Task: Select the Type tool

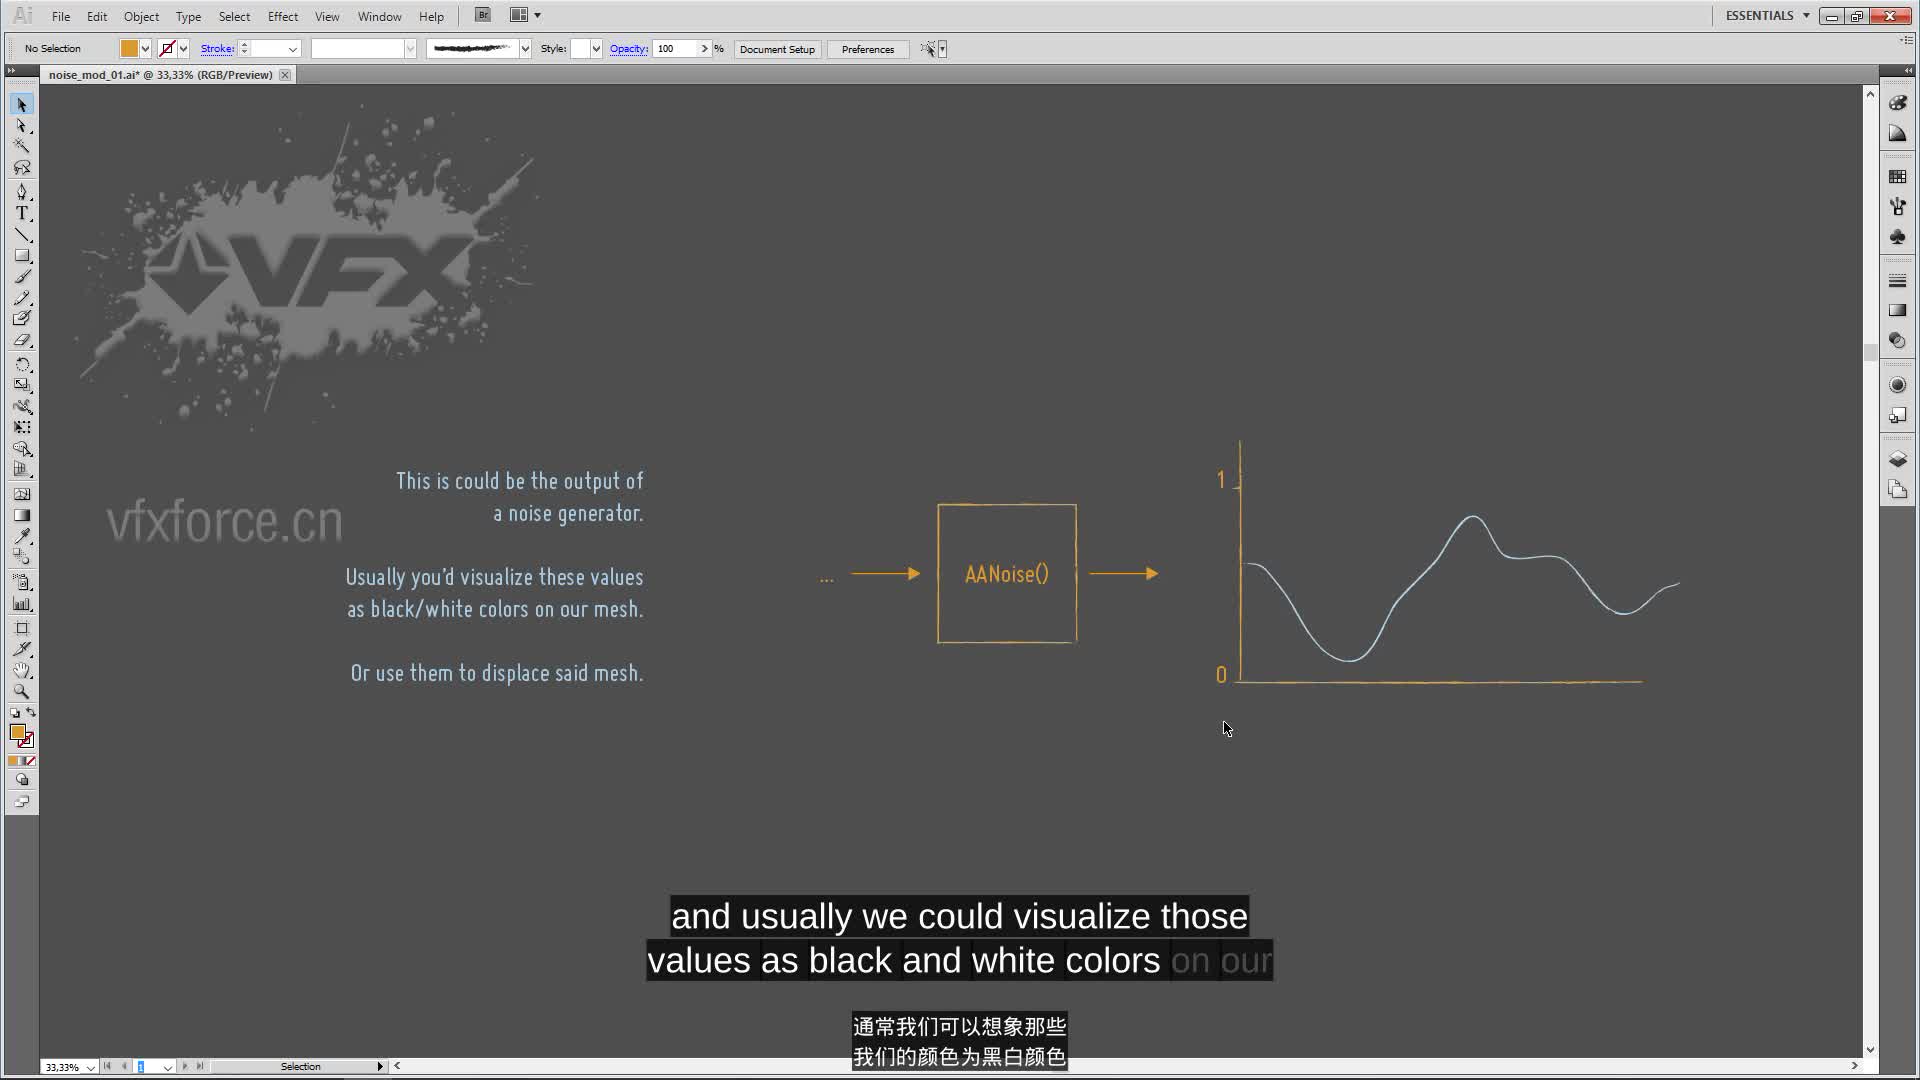Action: click(x=22, y=213)
